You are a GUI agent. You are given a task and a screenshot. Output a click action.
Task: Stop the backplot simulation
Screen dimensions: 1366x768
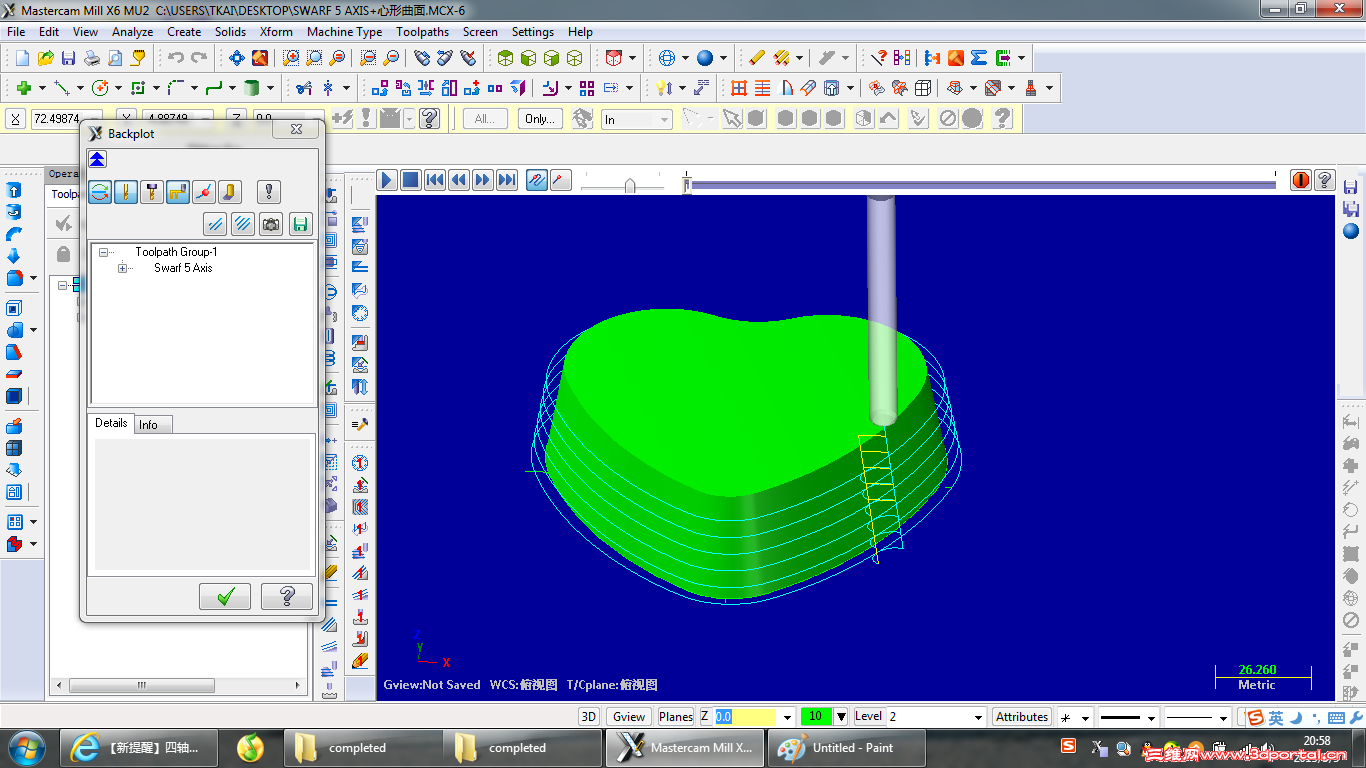(411, 180)
